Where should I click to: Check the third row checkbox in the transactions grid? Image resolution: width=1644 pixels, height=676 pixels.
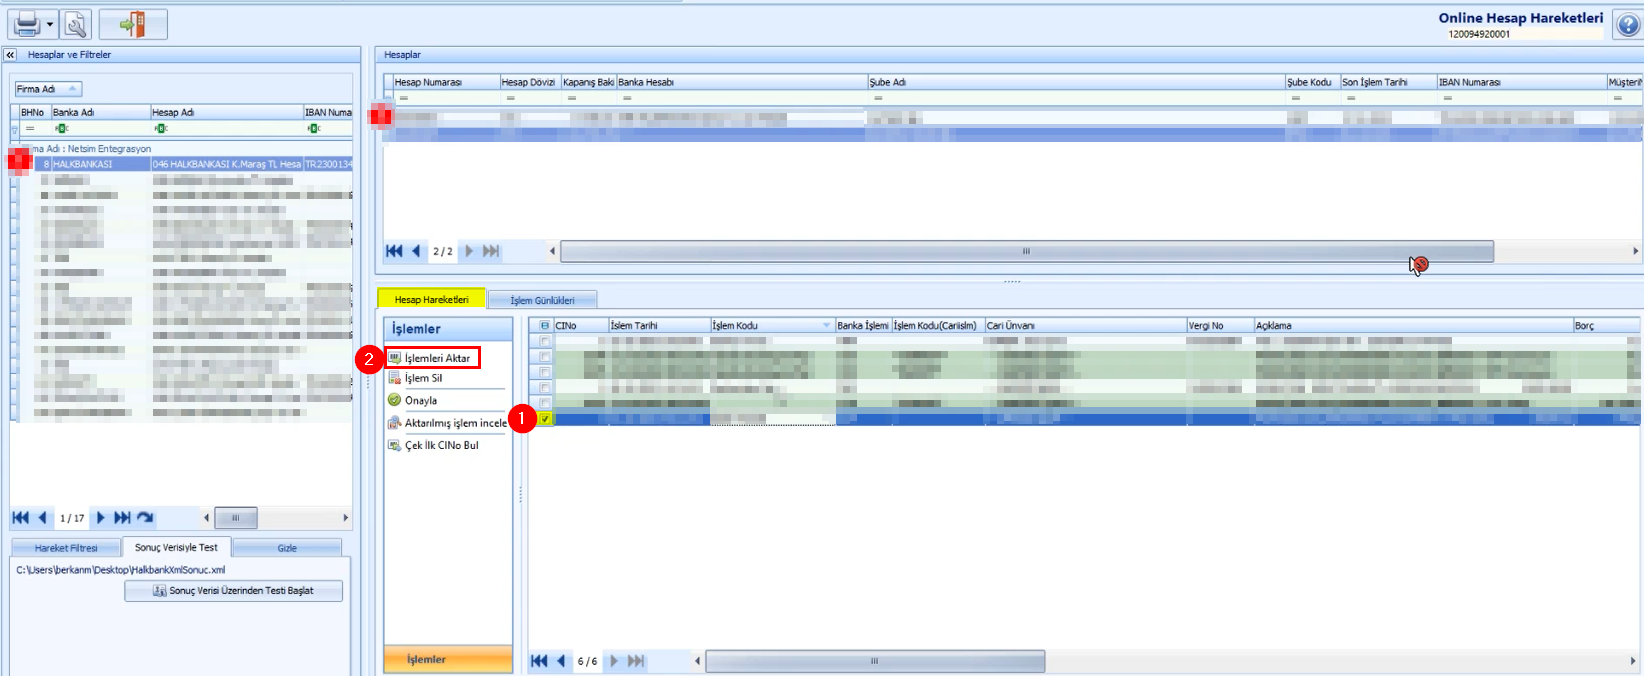pyautogui.click(x=545, y=372)
